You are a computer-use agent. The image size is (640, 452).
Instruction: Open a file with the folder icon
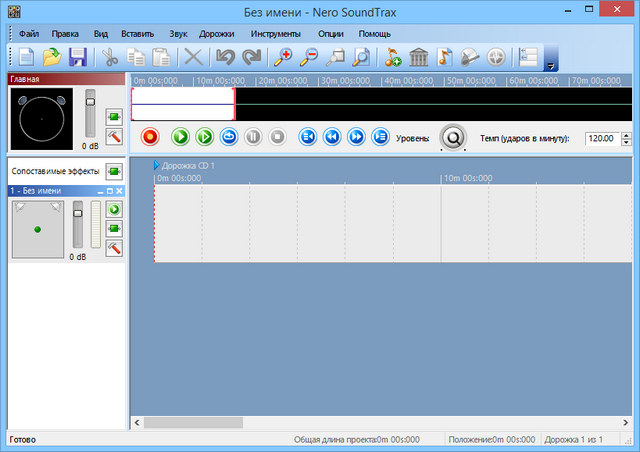pos(52,58)
